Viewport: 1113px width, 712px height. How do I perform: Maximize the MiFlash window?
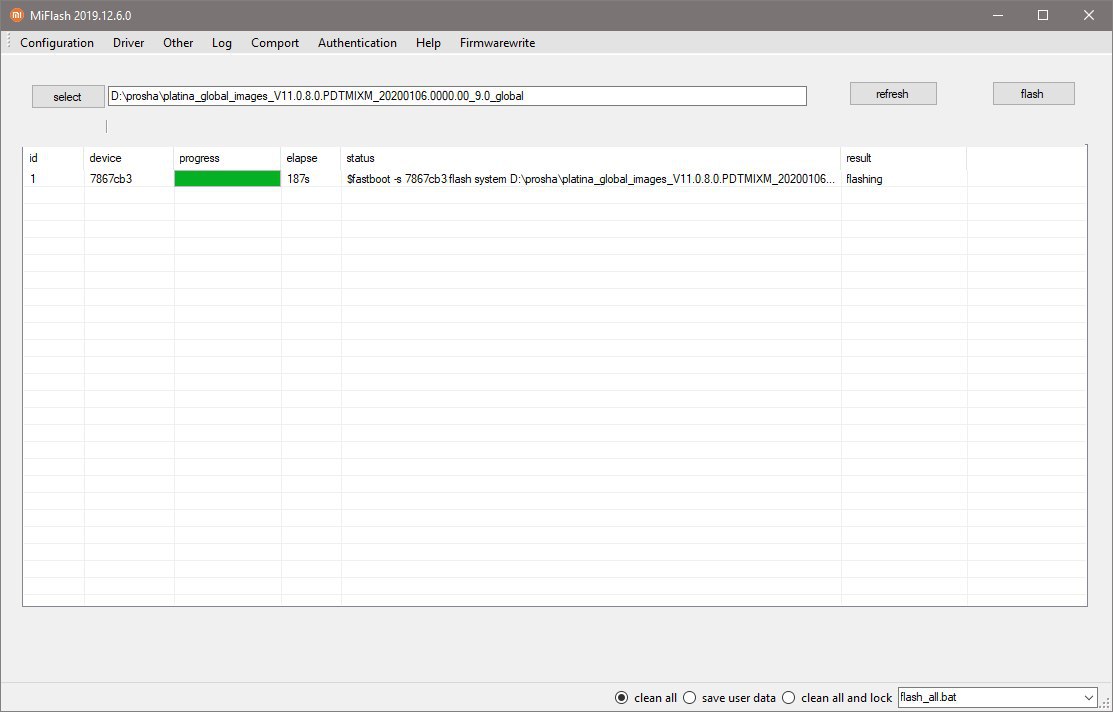(1043, 15)
